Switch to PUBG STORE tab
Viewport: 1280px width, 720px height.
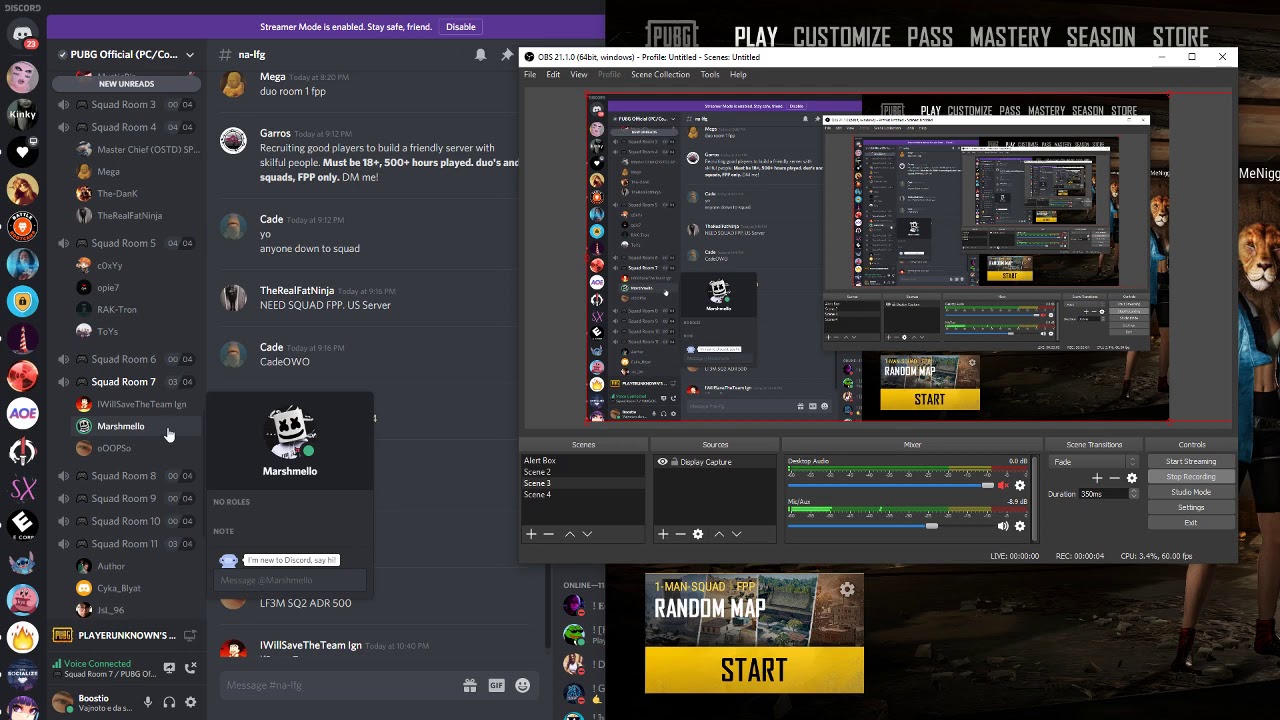[x=1180, y=37]
